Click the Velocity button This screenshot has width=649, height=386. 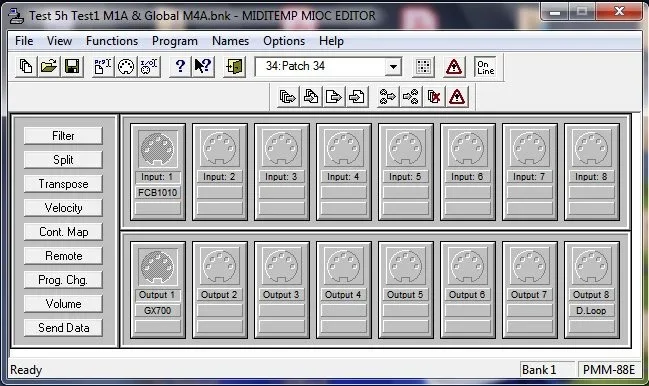[63, 208]
